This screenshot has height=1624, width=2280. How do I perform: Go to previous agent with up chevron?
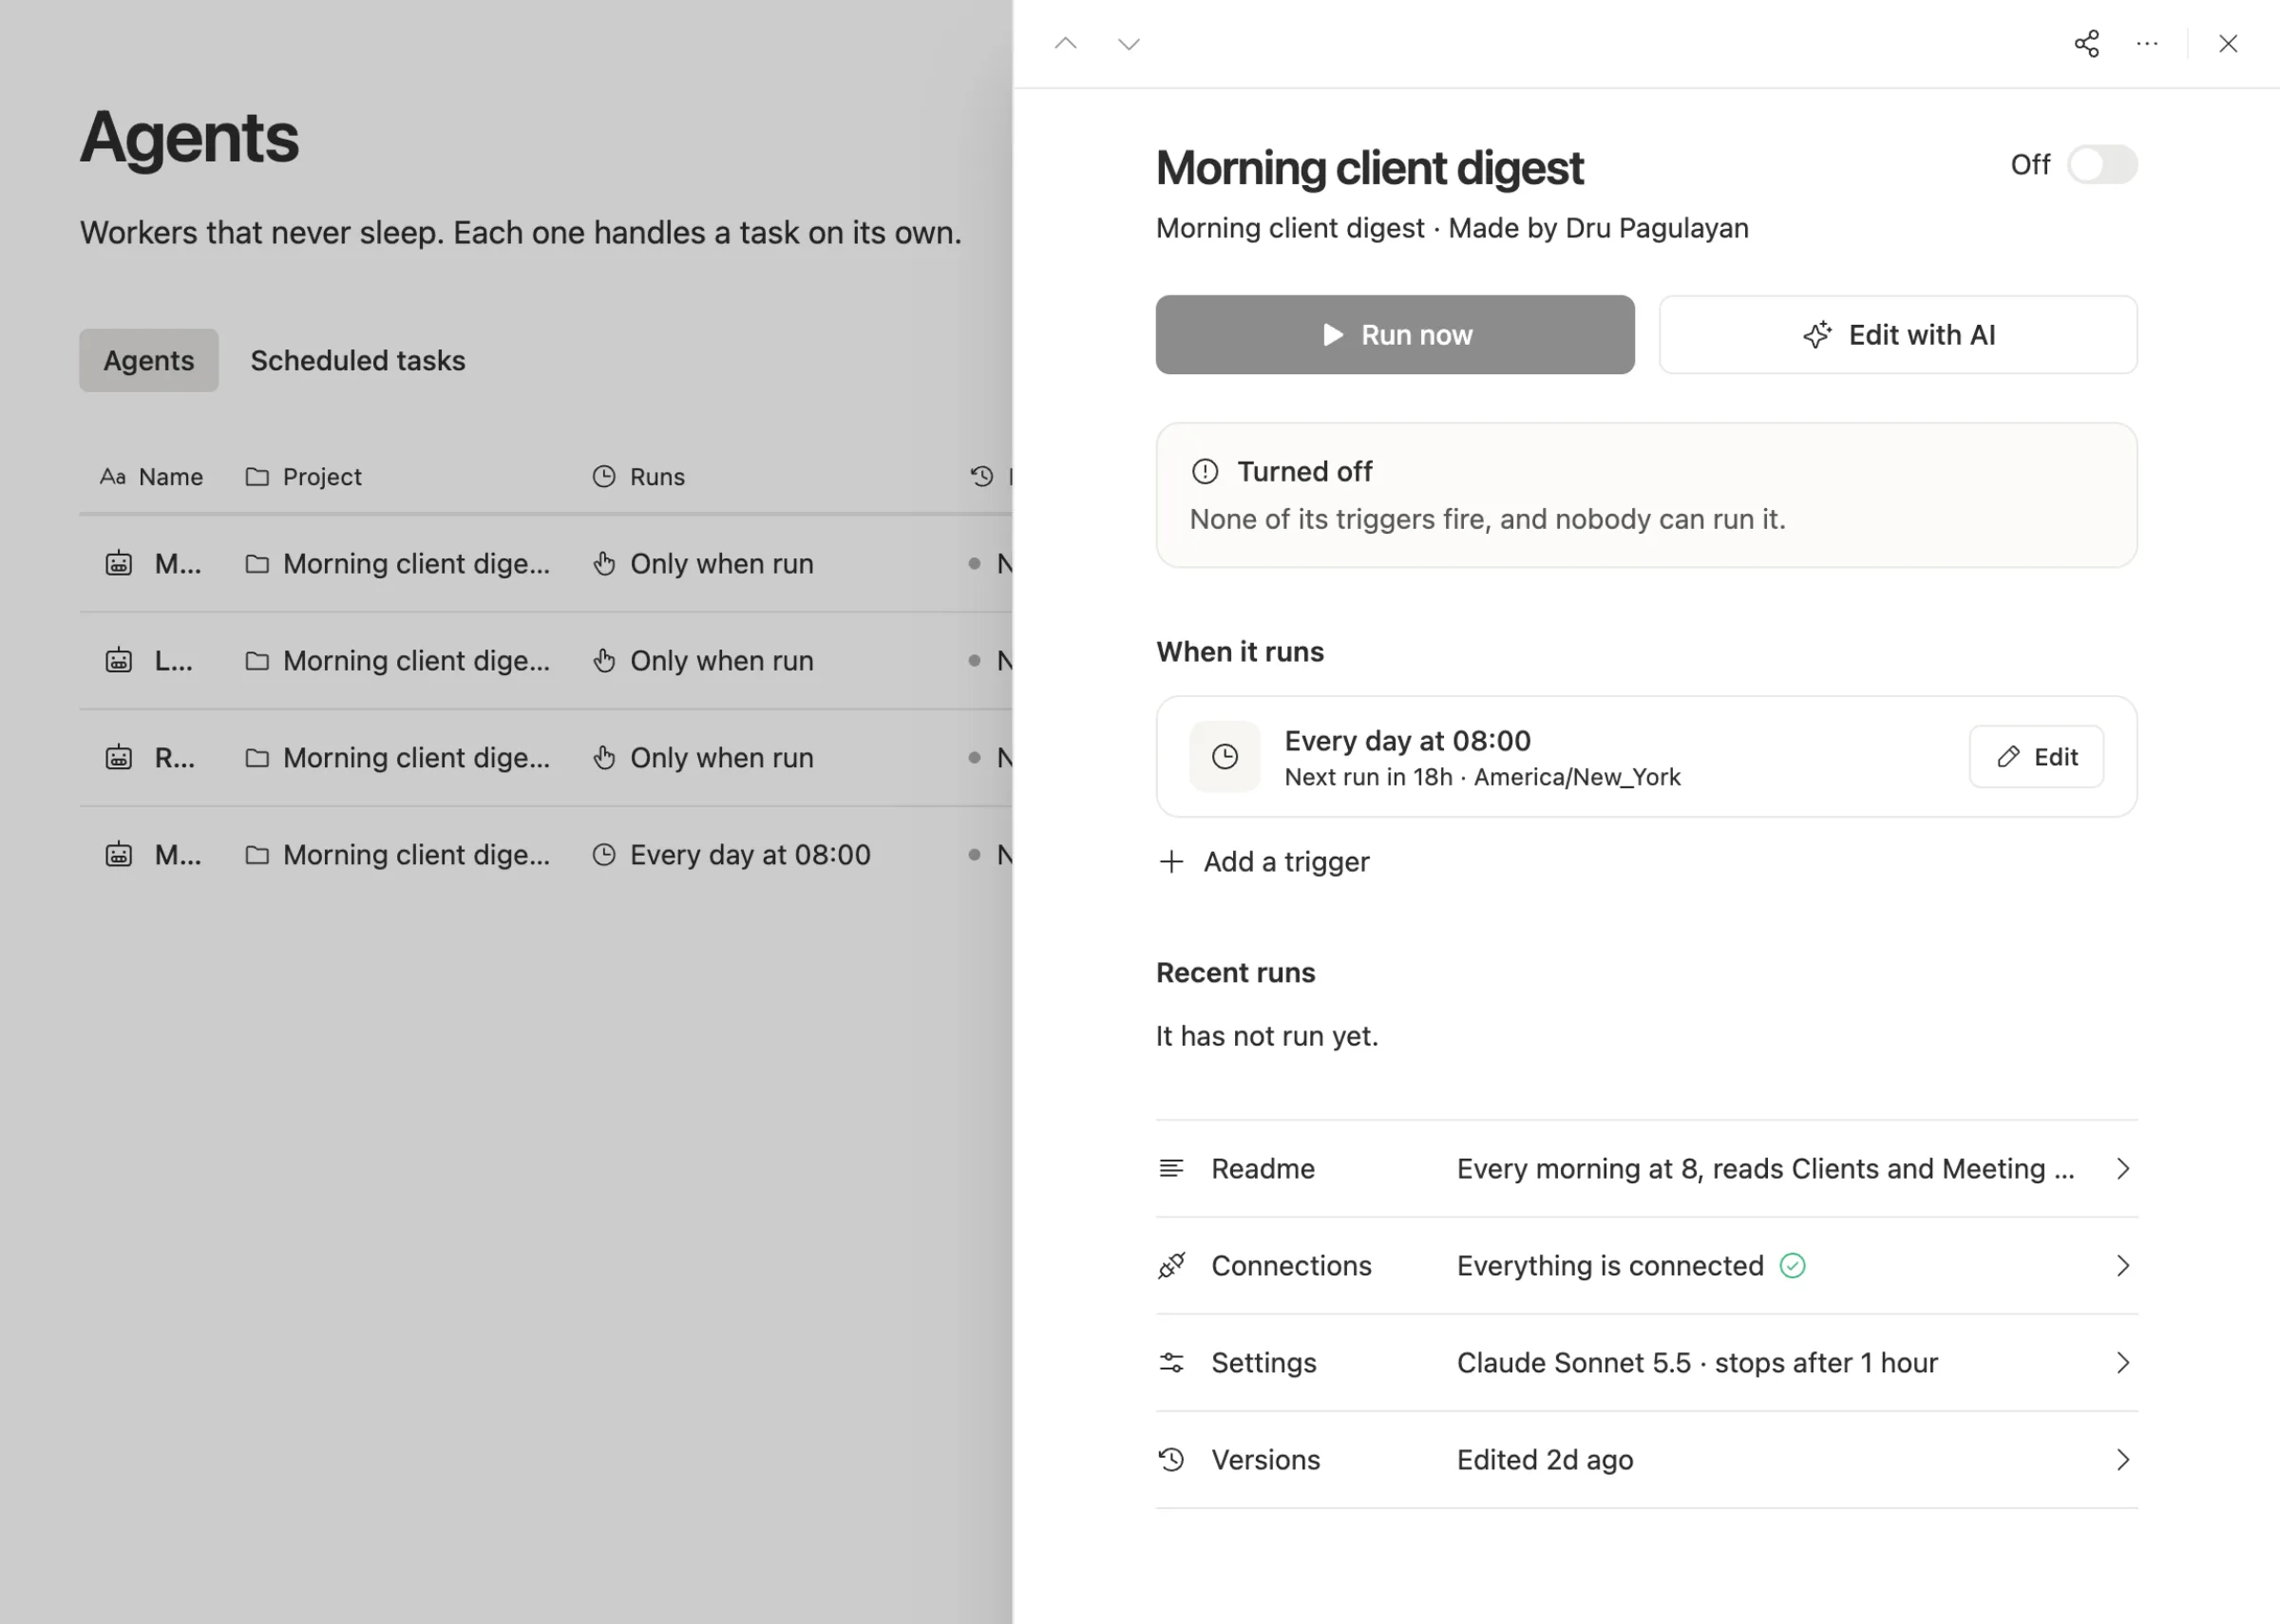[x=1066, y=44]
